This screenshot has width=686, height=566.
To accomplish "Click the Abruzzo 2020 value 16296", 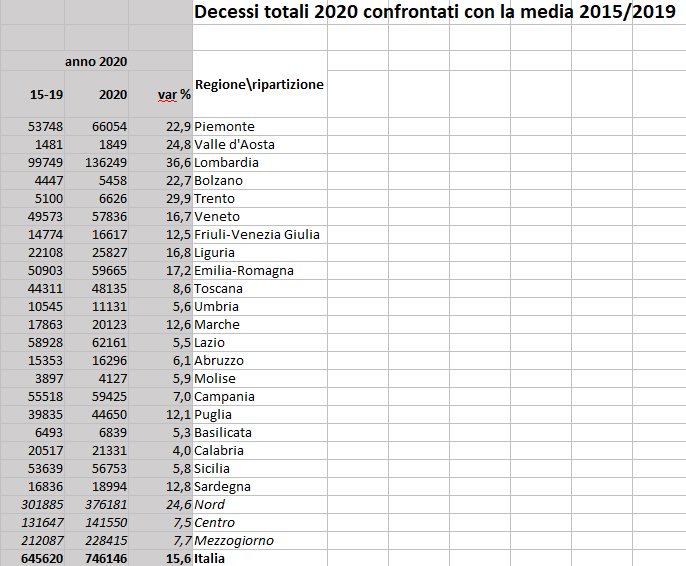I will pyautogui.click(x=97, y=360).
